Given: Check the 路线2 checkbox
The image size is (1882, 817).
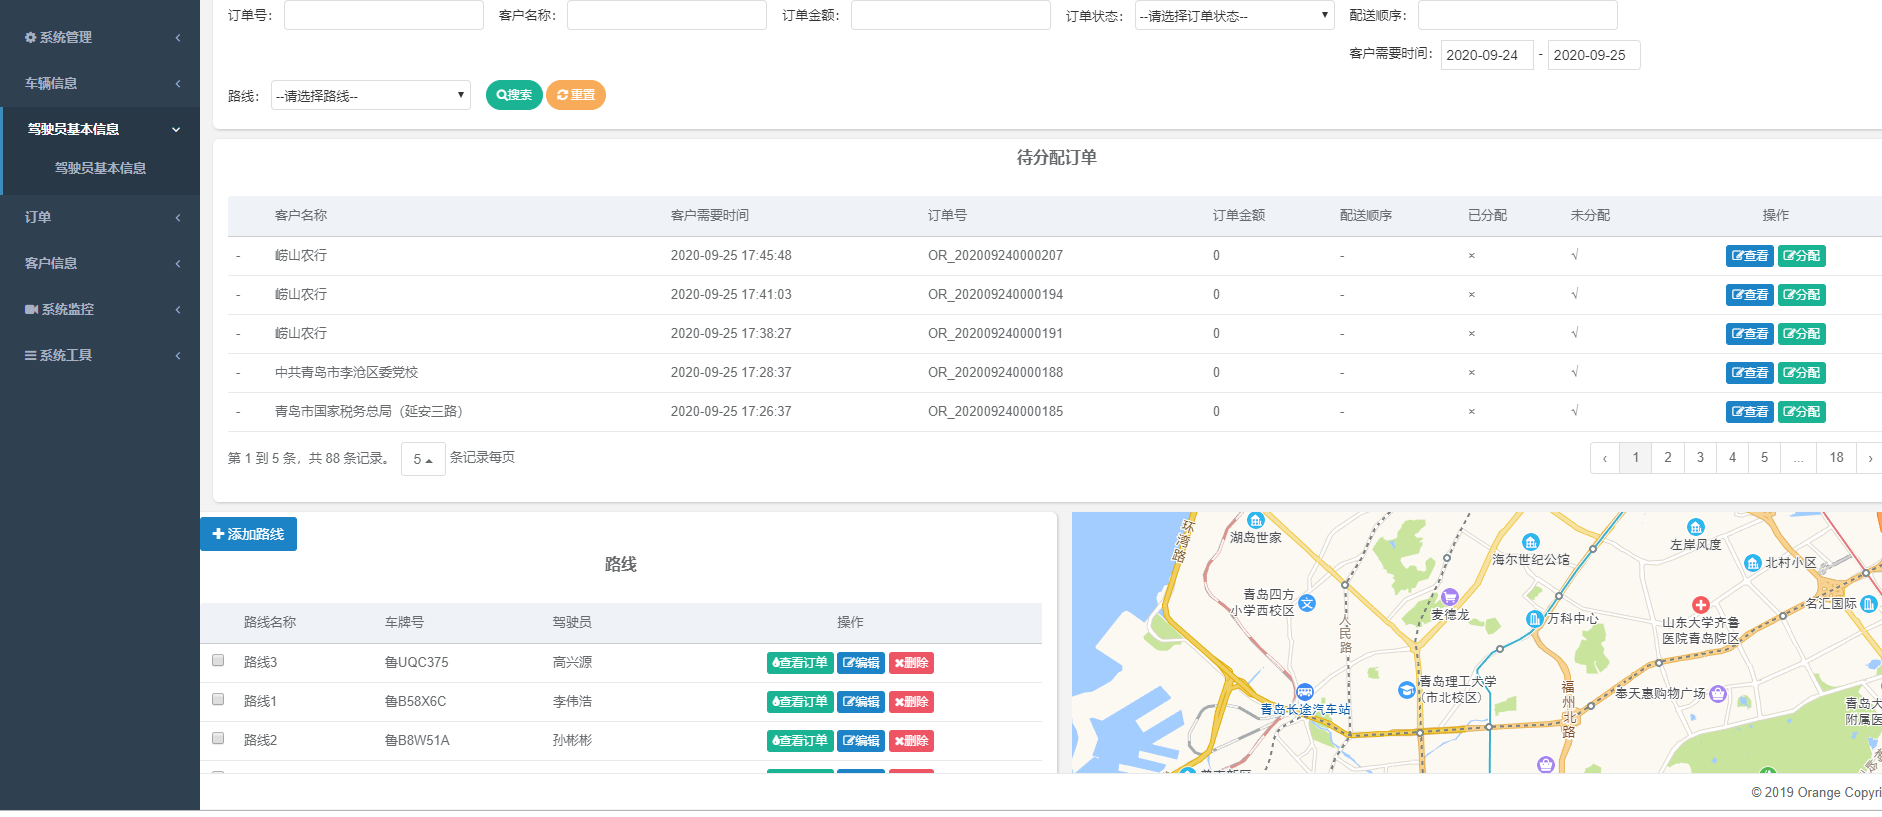Looking at the screenshot, I should pos(218,738).
